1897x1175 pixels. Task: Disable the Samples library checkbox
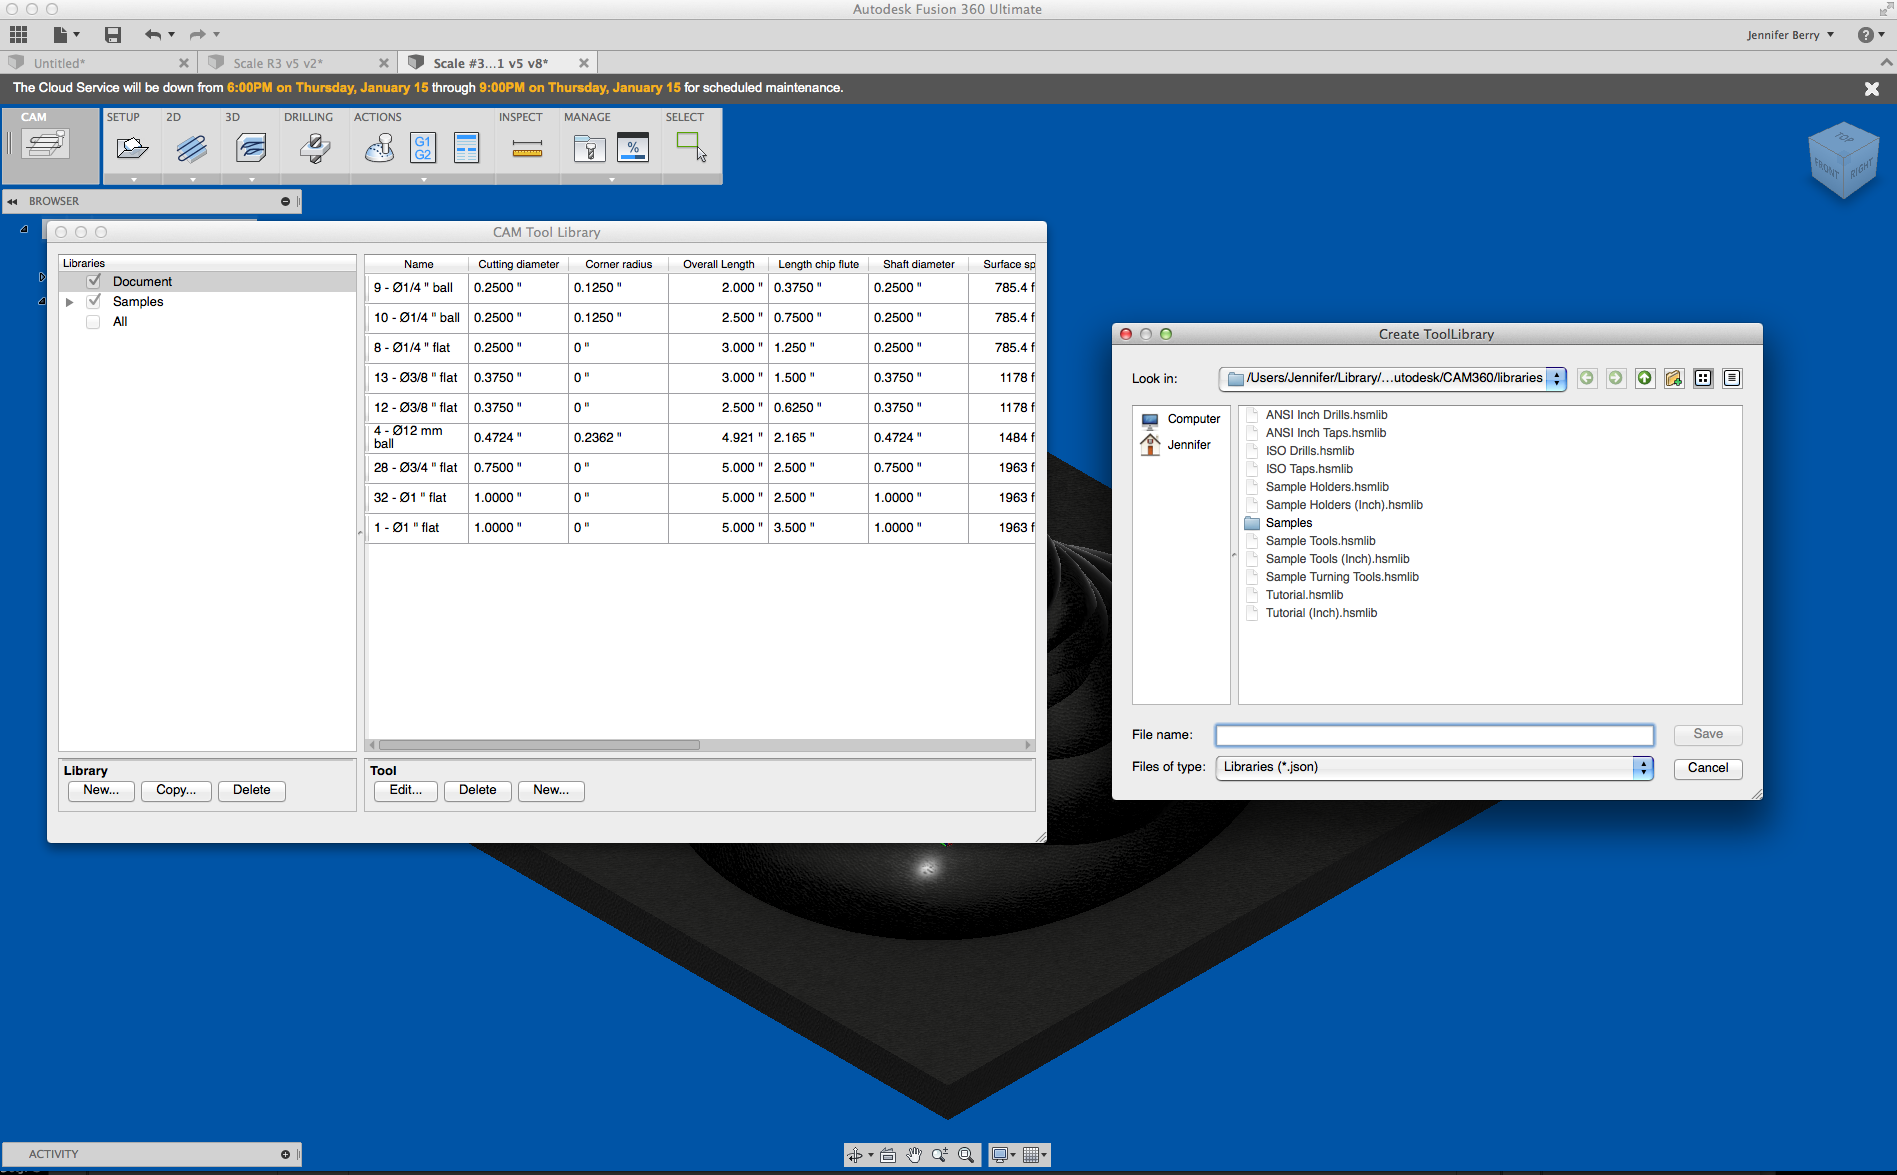94,301
